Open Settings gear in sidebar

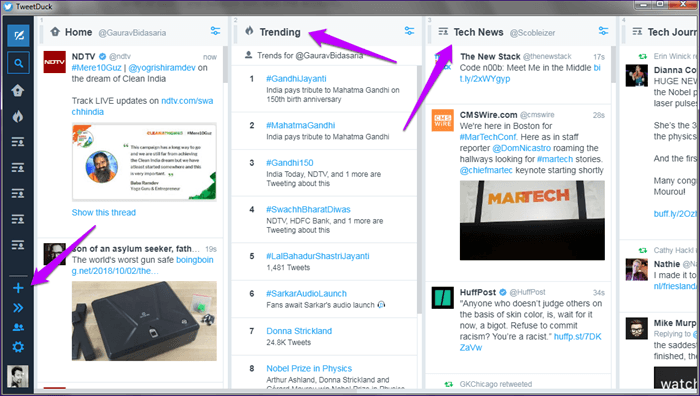click(x=18, y=347)
